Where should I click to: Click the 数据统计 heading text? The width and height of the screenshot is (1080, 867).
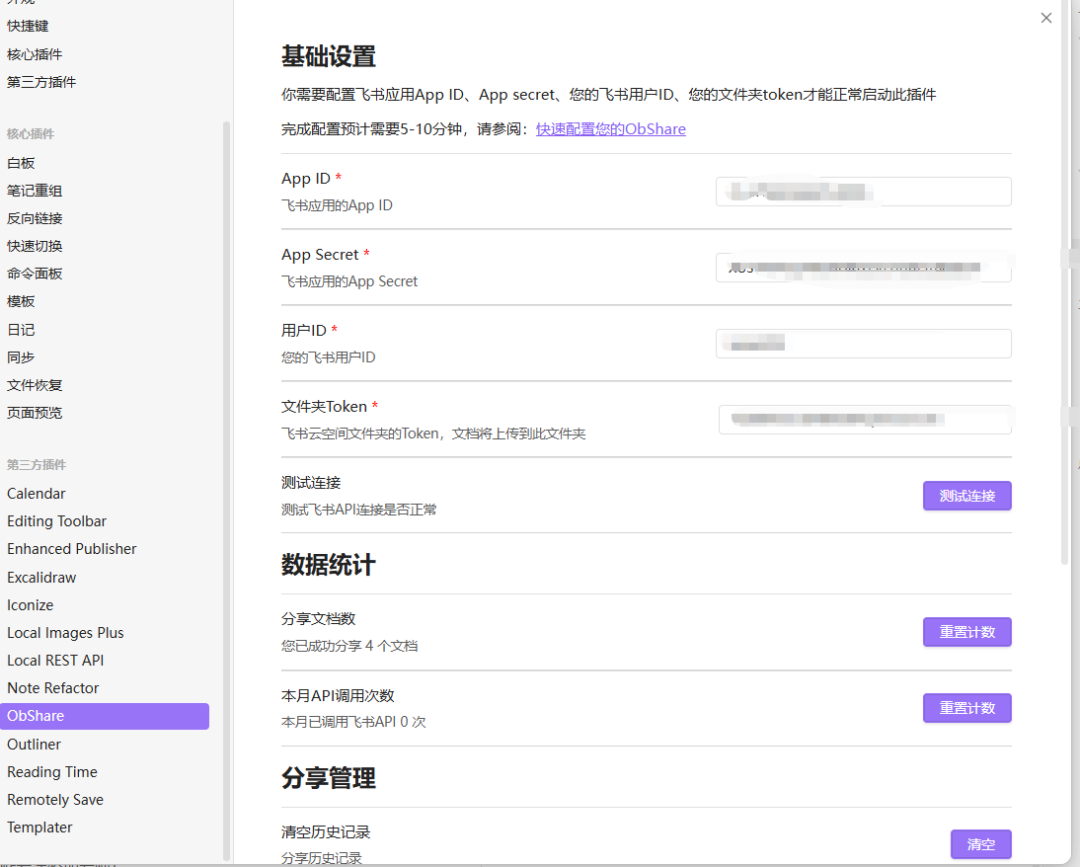point(329,565)
